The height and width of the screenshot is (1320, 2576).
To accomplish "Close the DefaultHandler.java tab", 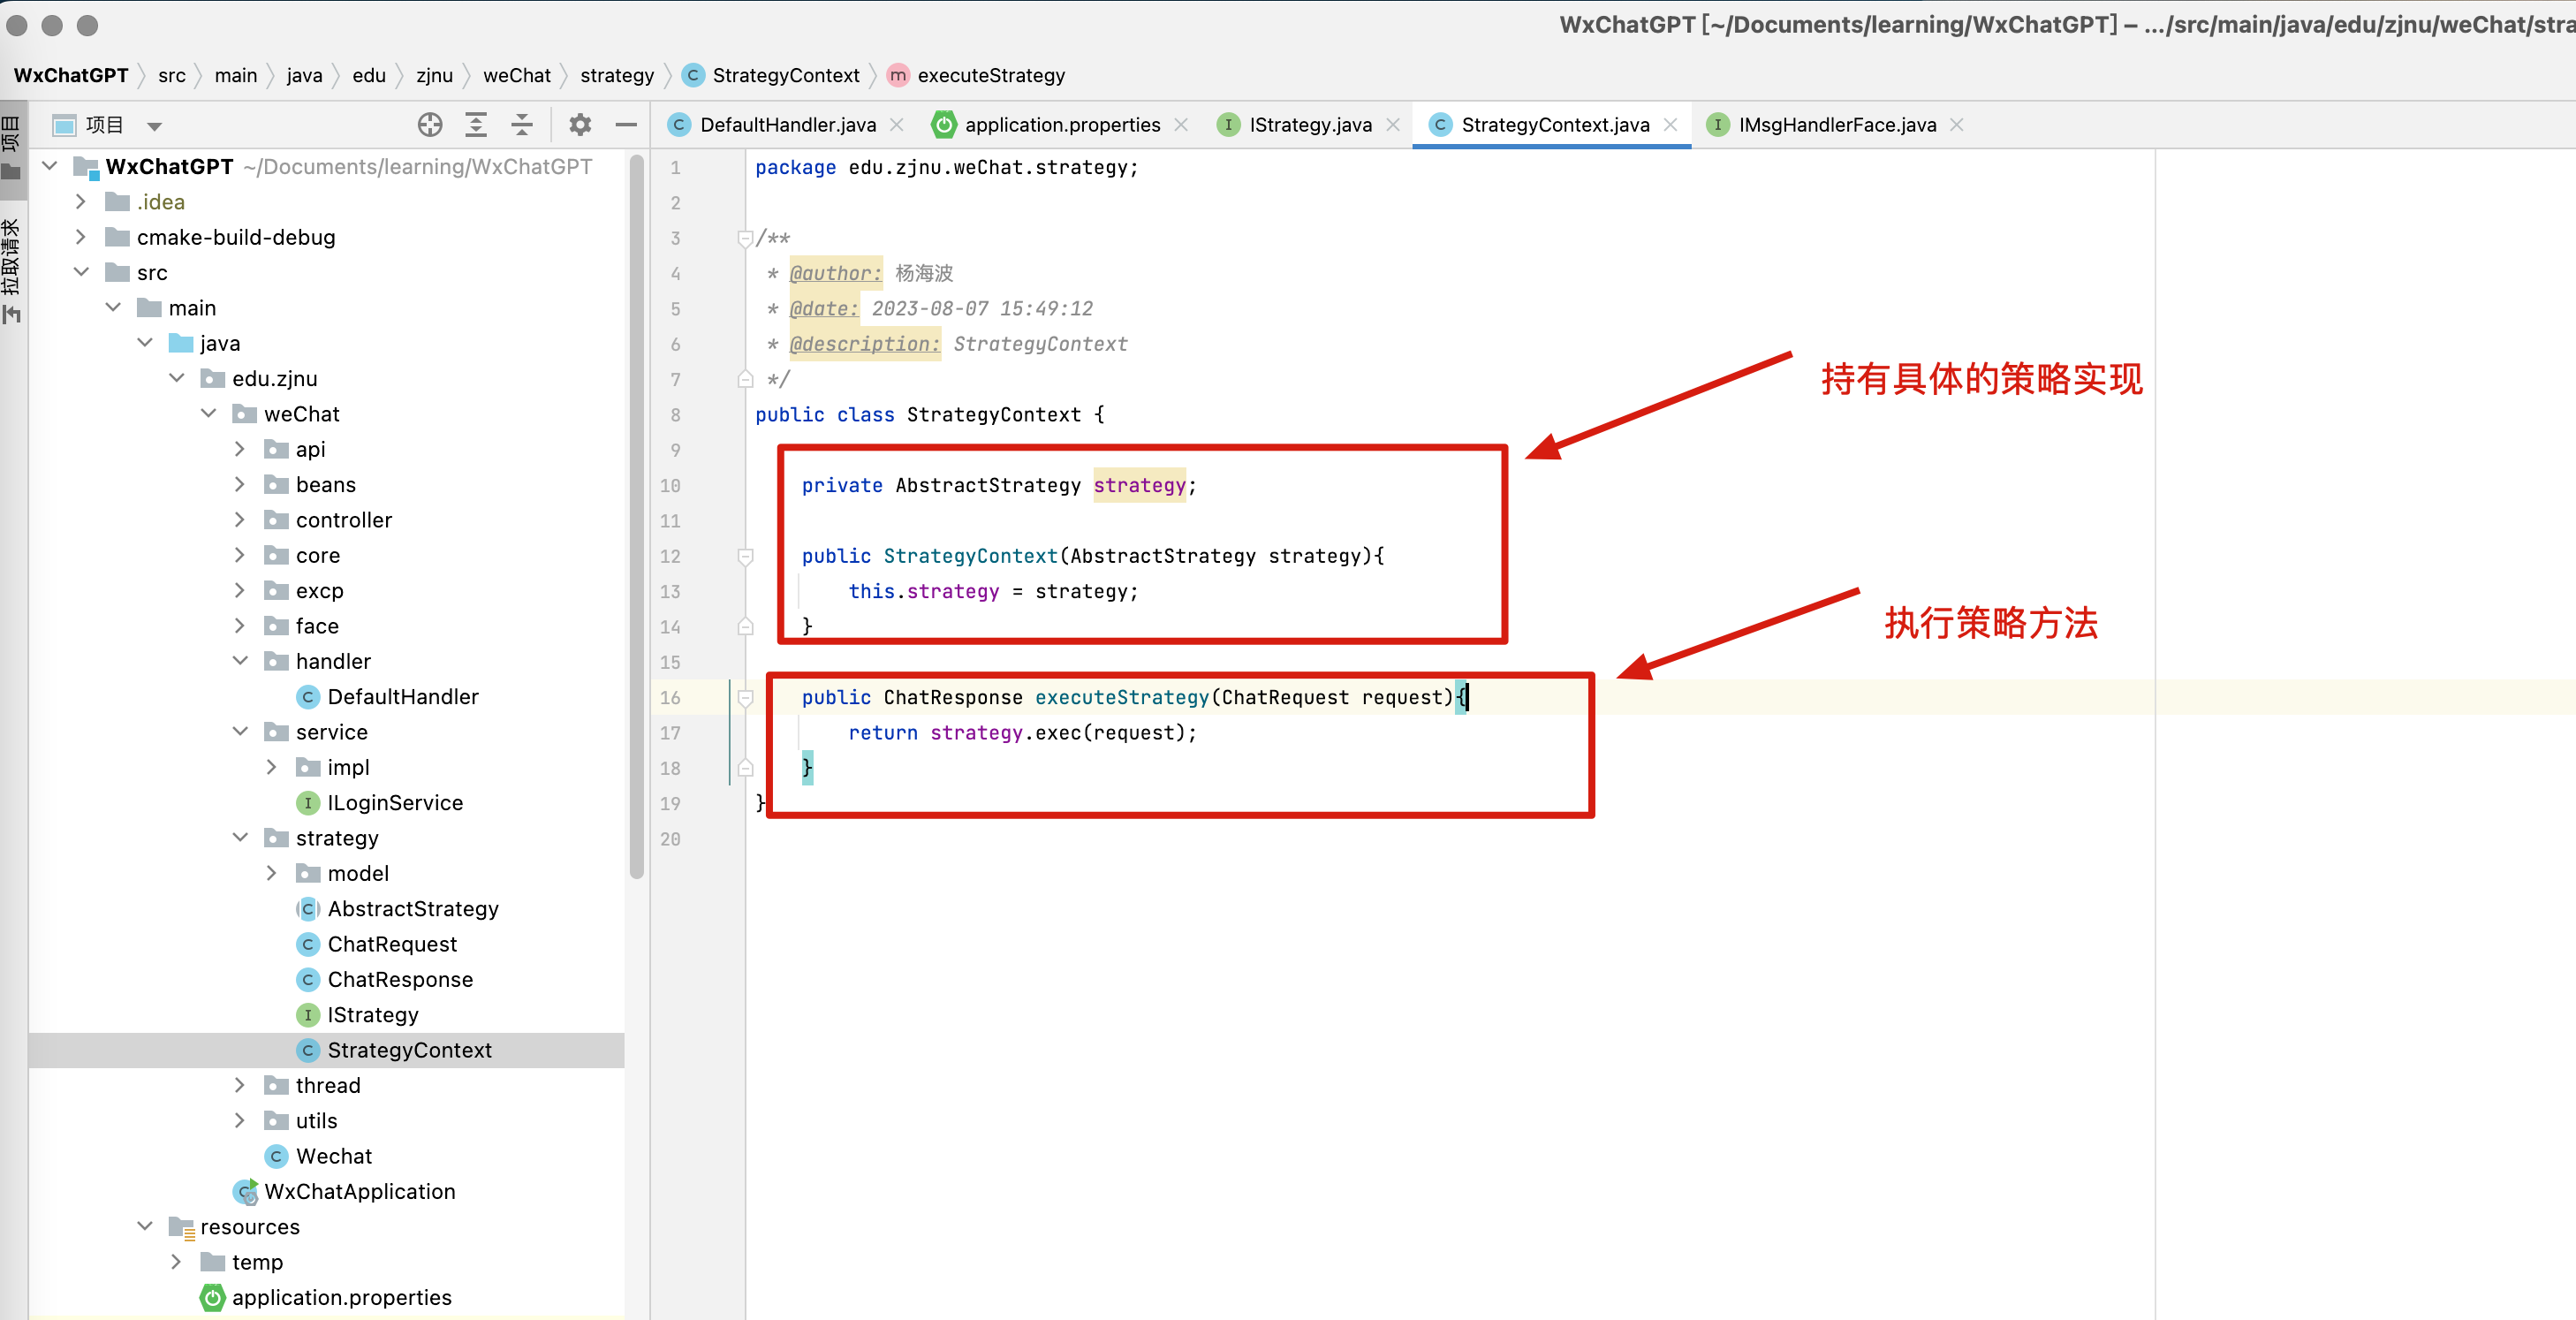I will click(897, 125).
